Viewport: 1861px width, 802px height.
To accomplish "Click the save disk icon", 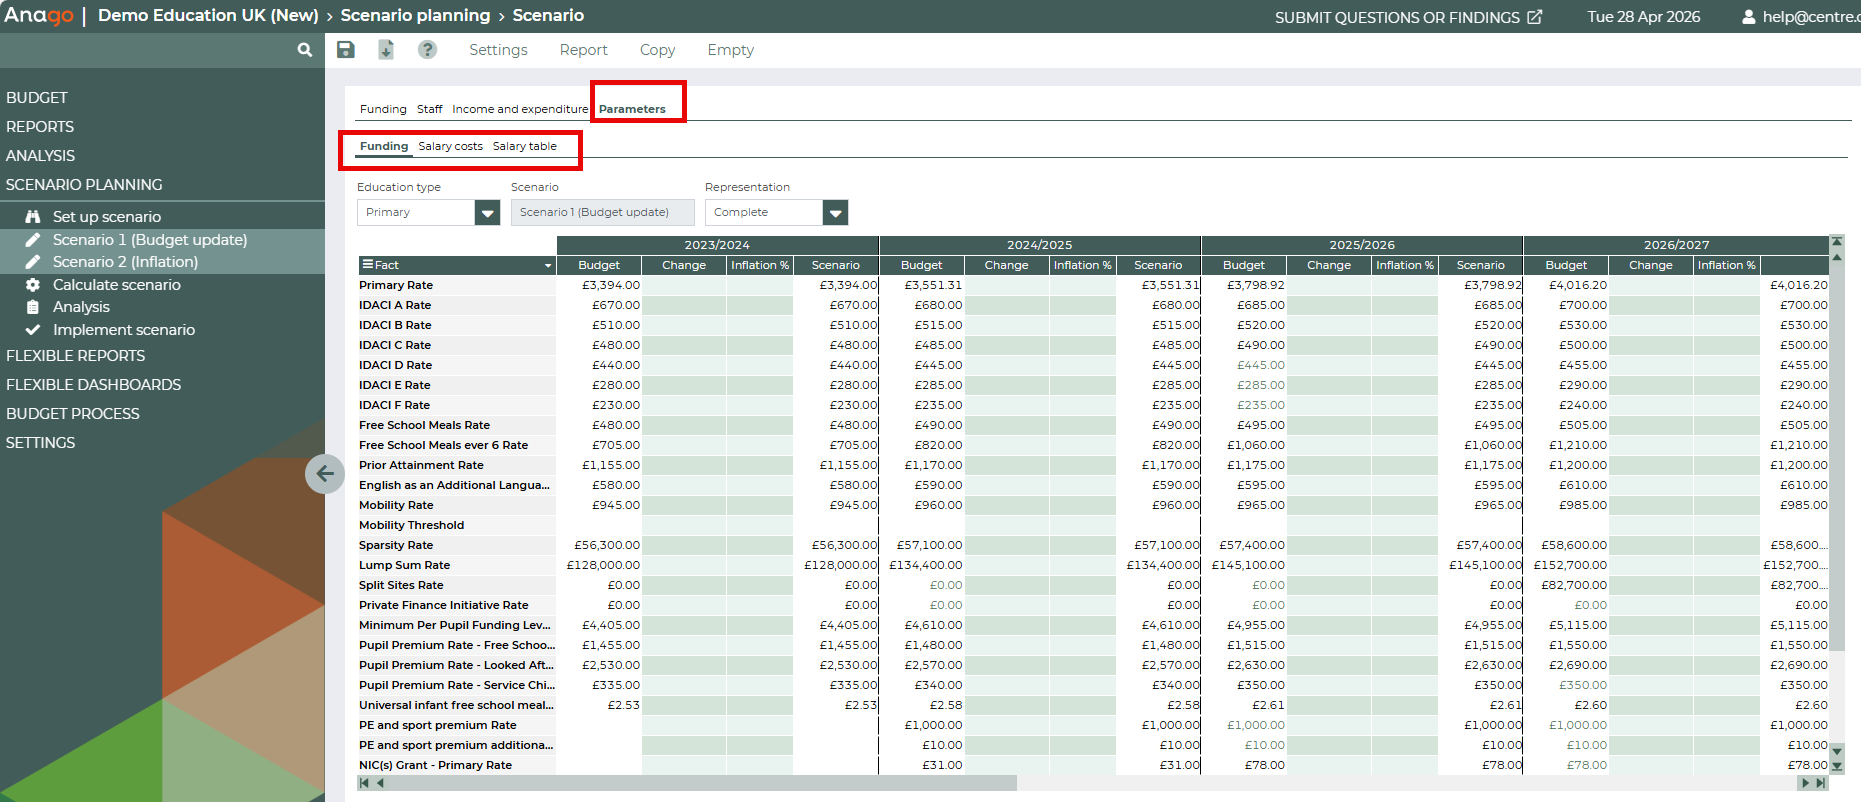I will pos(346,50).
